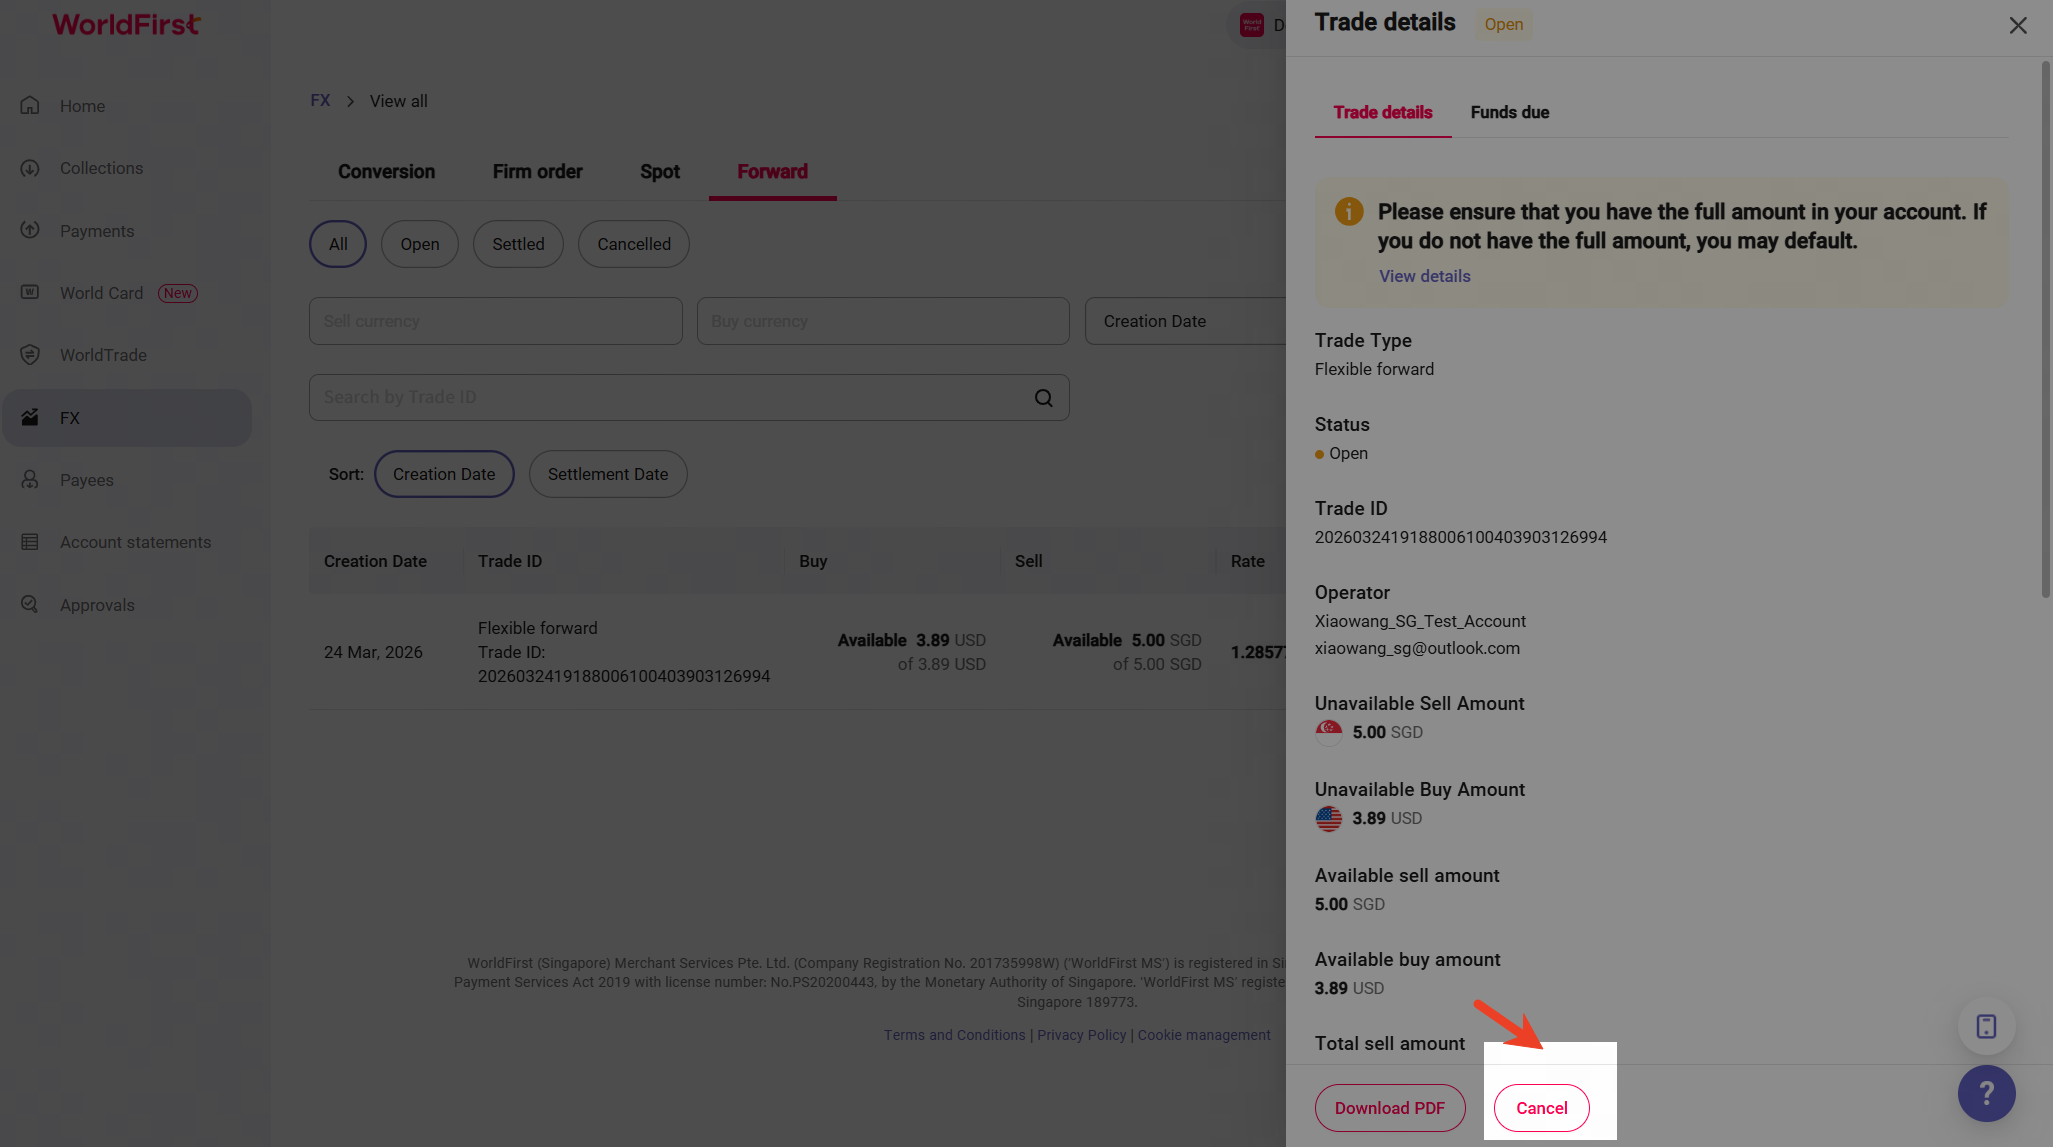Open the Sell currency dropdown
Image resolution: width=2053 pixels, height=1147 pixels.
(495, 321)
